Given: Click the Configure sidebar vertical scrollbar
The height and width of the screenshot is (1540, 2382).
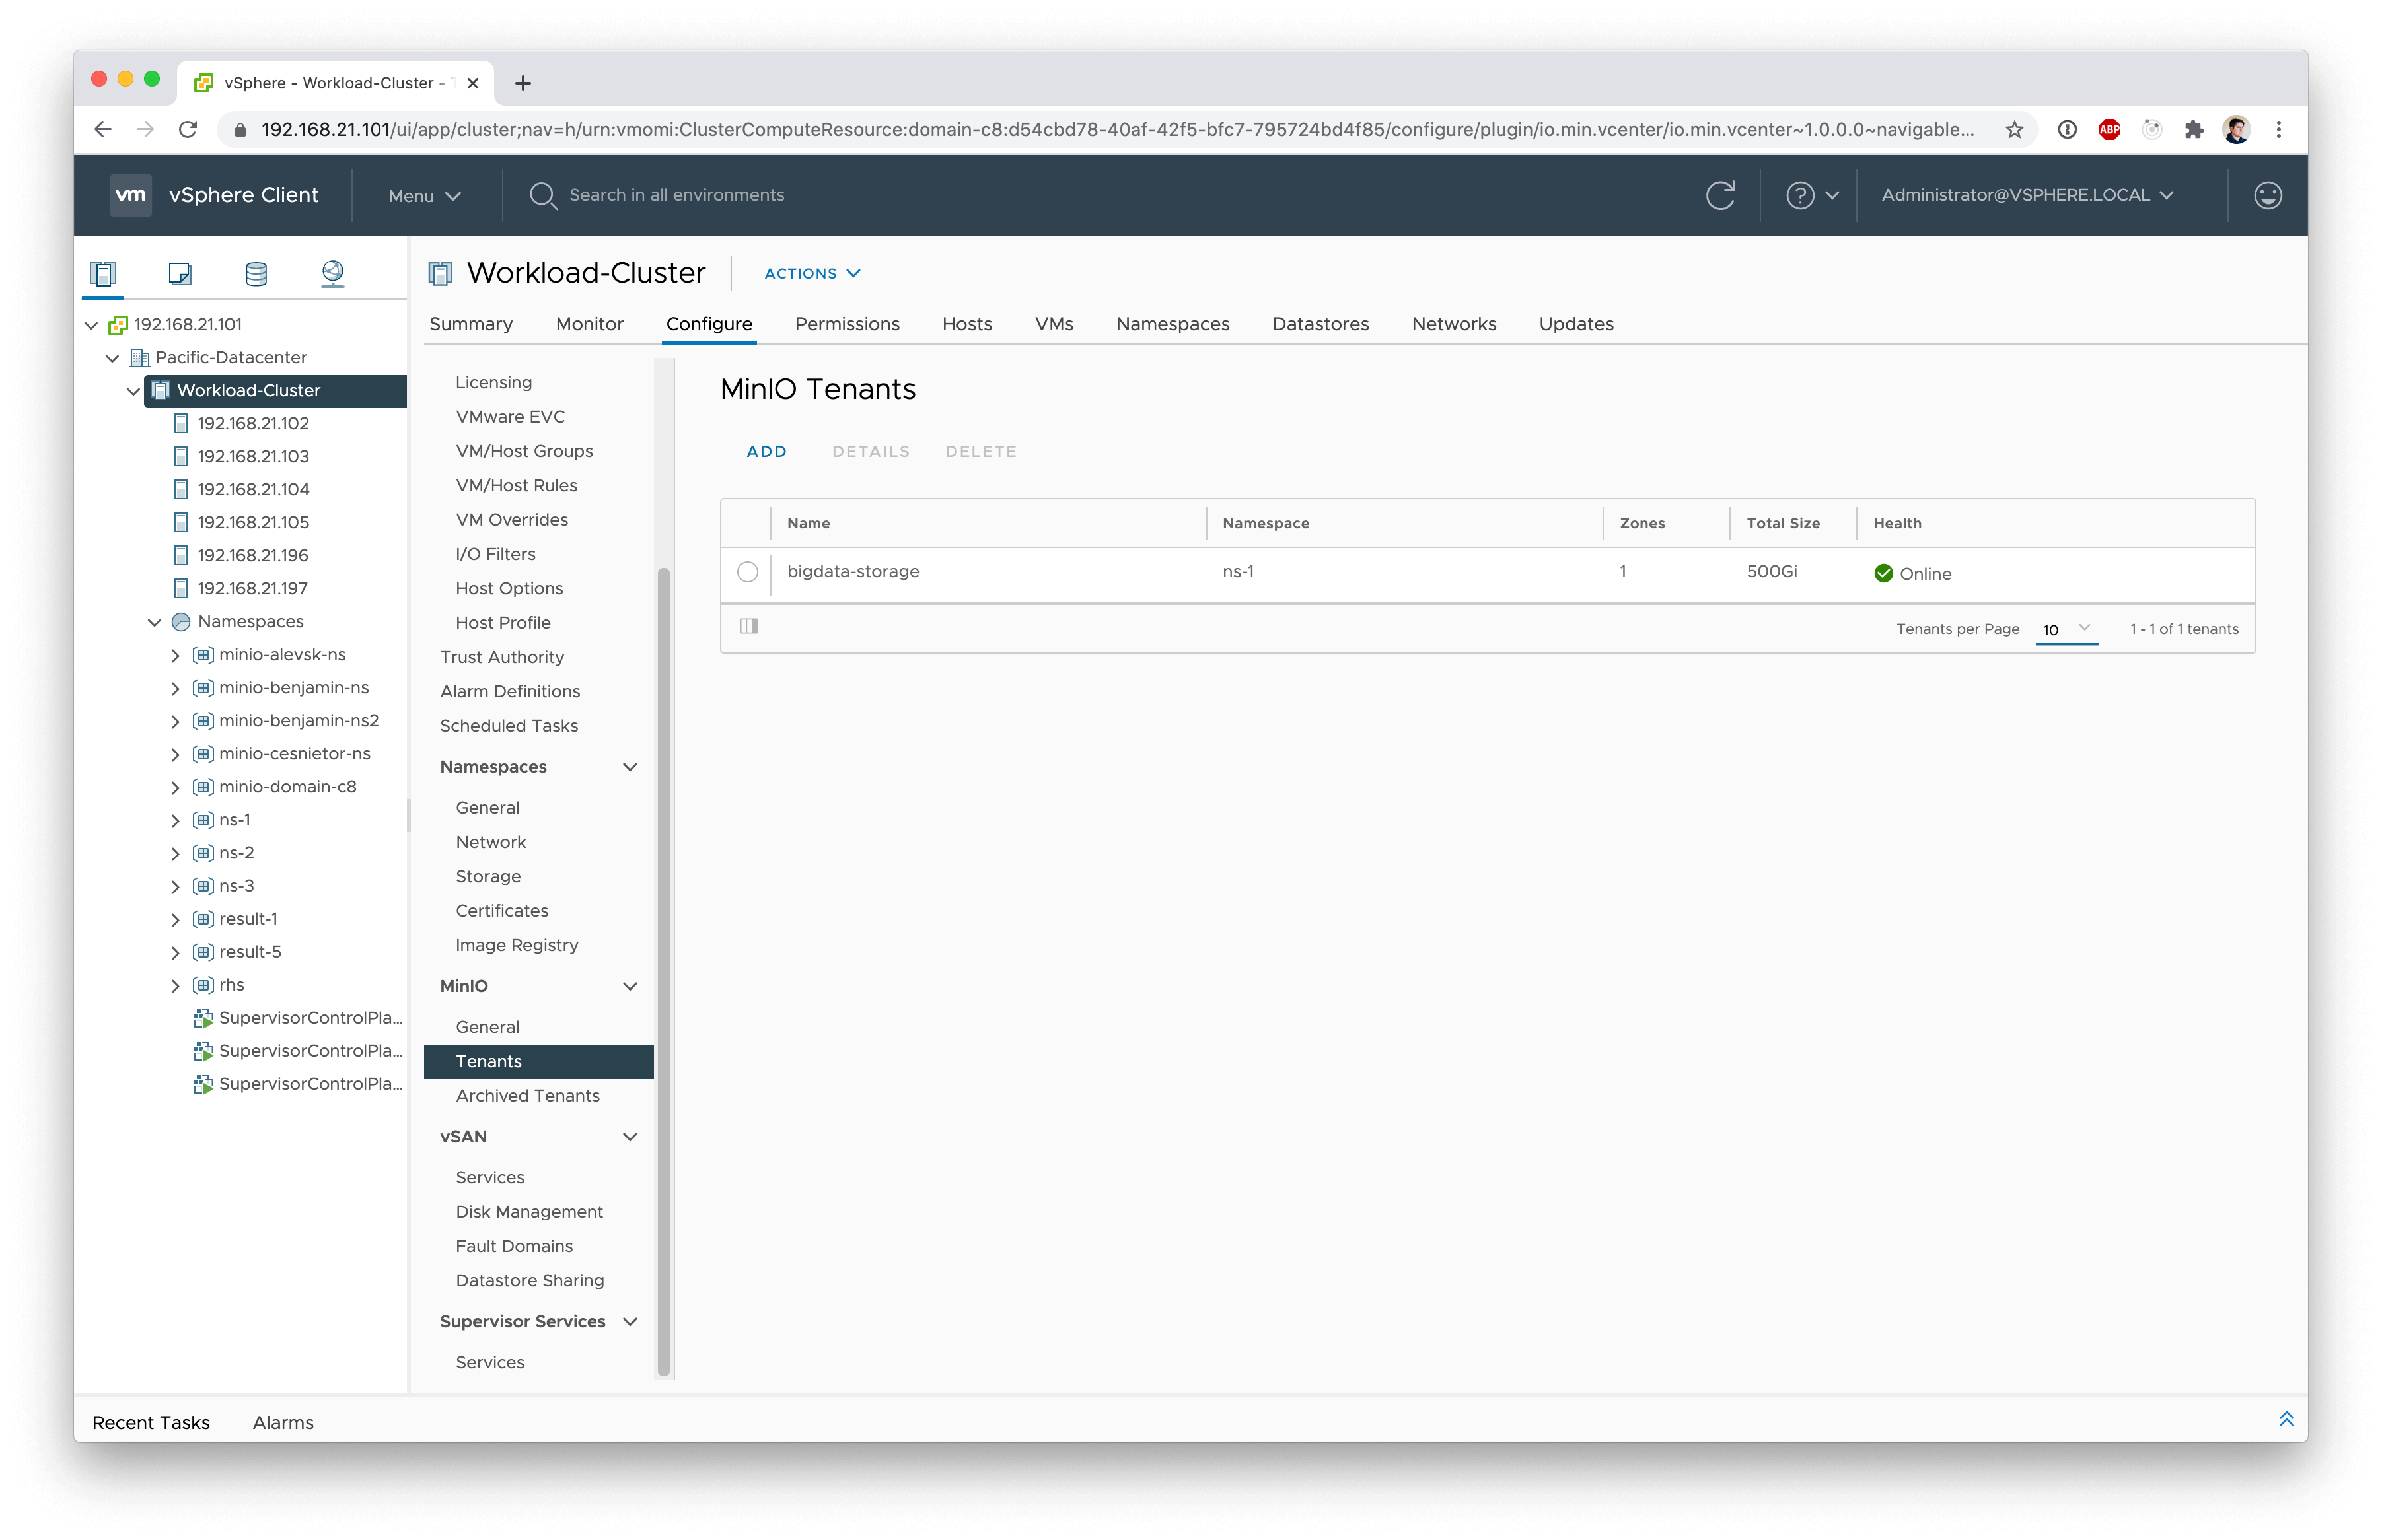Looking at the screenshot, I should click(x=663, y=970).
